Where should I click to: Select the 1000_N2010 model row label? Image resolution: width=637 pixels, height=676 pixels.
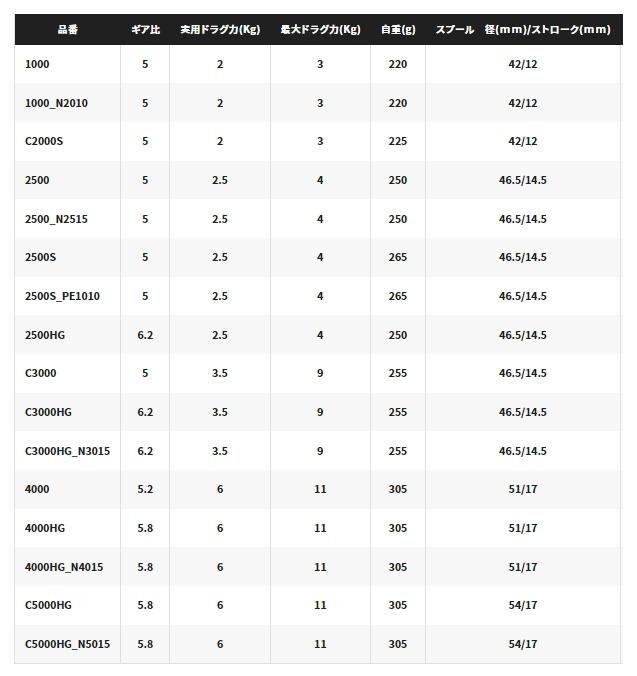click(x=56, y=103)
